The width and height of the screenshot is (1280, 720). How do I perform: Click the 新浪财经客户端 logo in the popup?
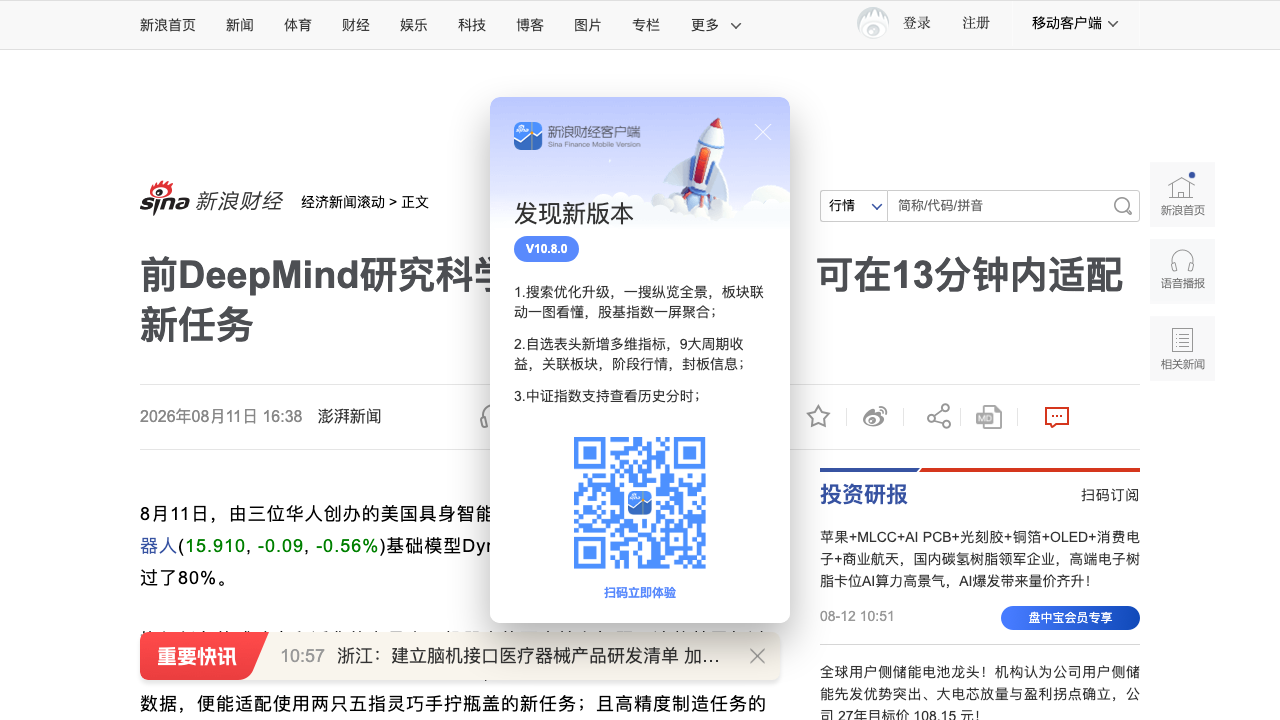pyautogui.click(x=577, y=136)
